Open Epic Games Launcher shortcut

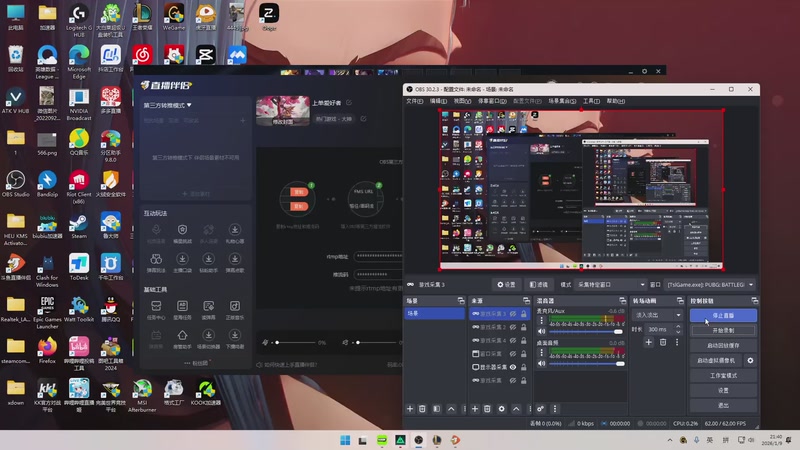pyautogui.click(x=47, y=312)
